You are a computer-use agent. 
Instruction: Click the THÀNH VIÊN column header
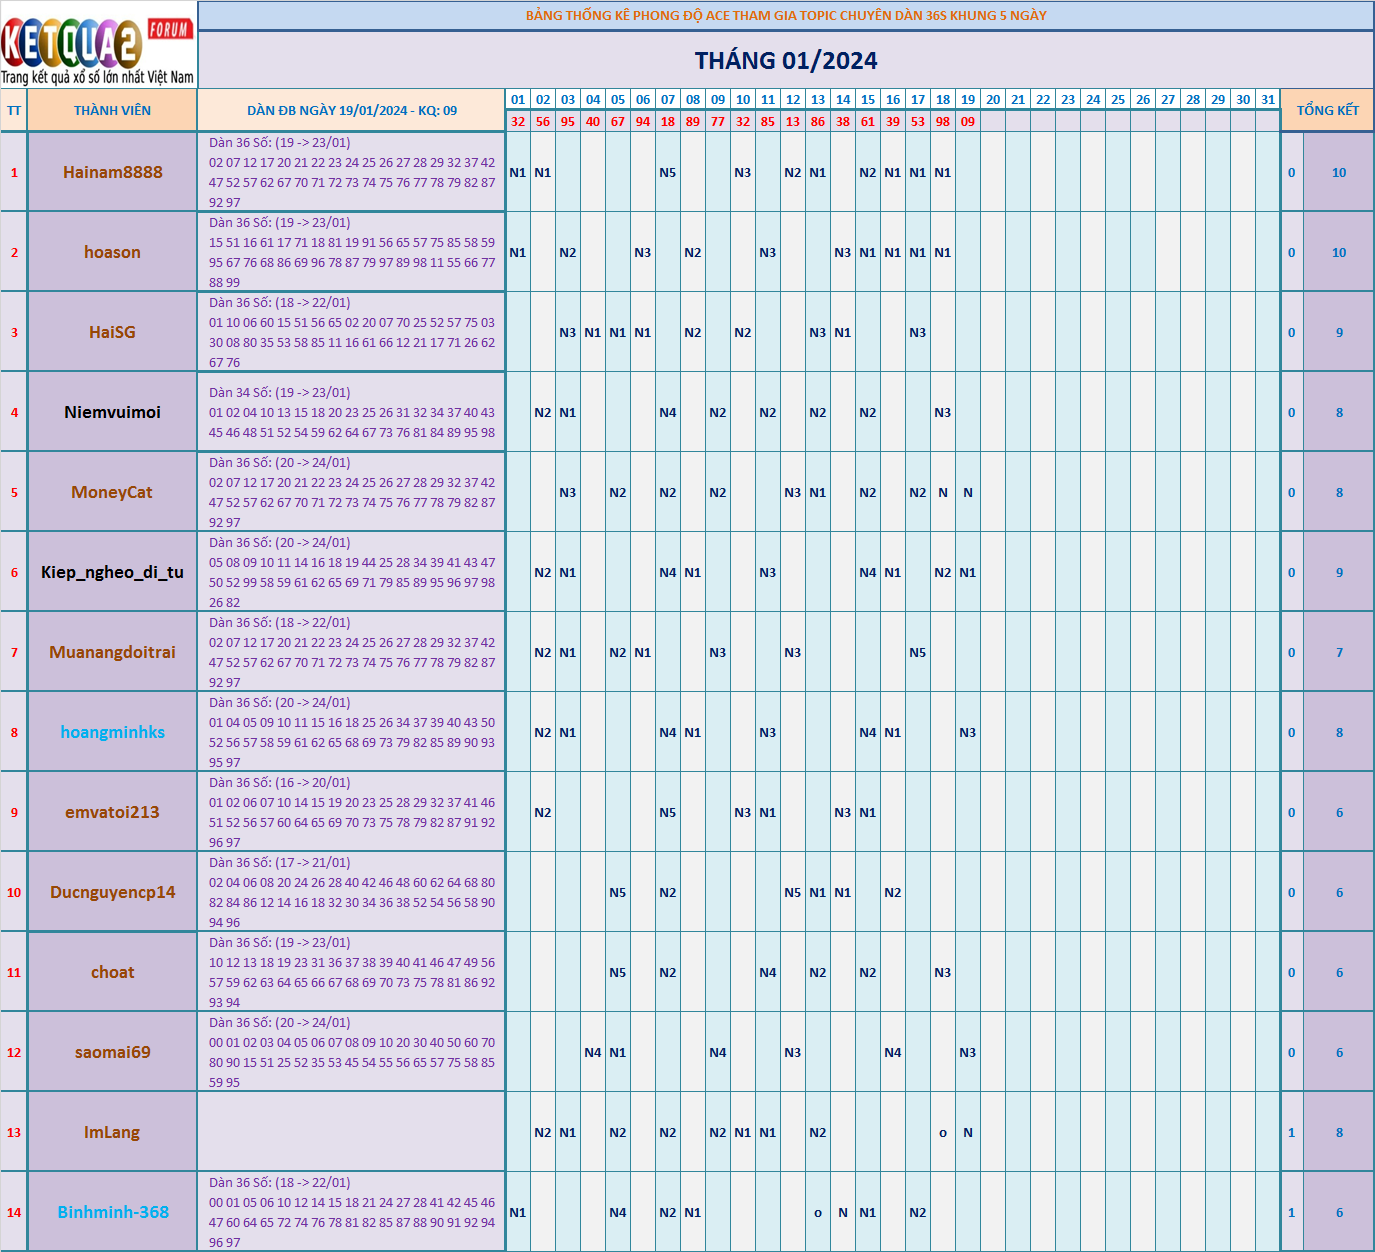[x=112, y=110]
